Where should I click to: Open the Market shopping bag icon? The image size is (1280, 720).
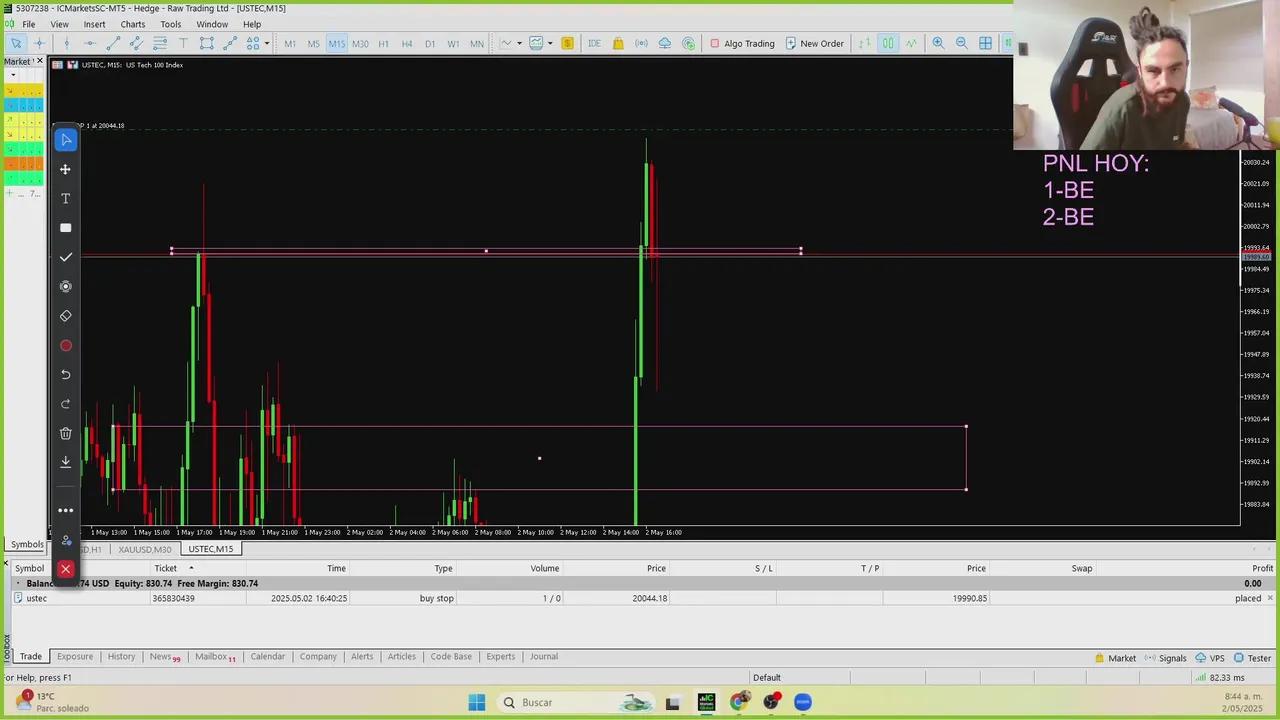click(x=618, y=43)
